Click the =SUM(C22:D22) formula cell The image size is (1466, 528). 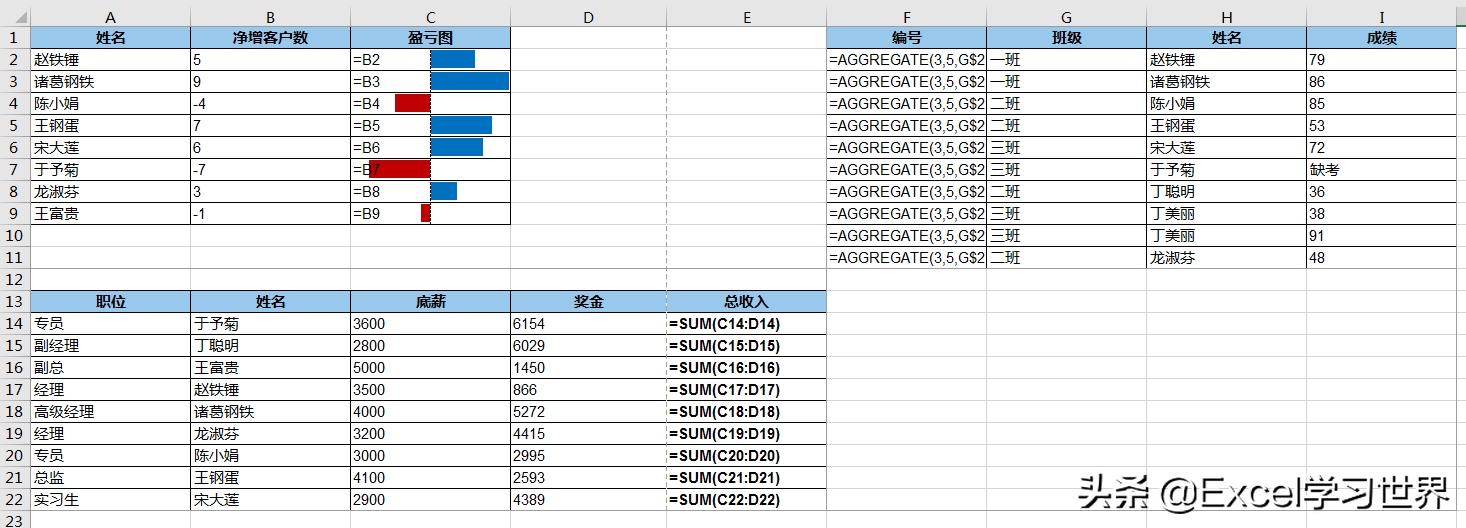747,500
